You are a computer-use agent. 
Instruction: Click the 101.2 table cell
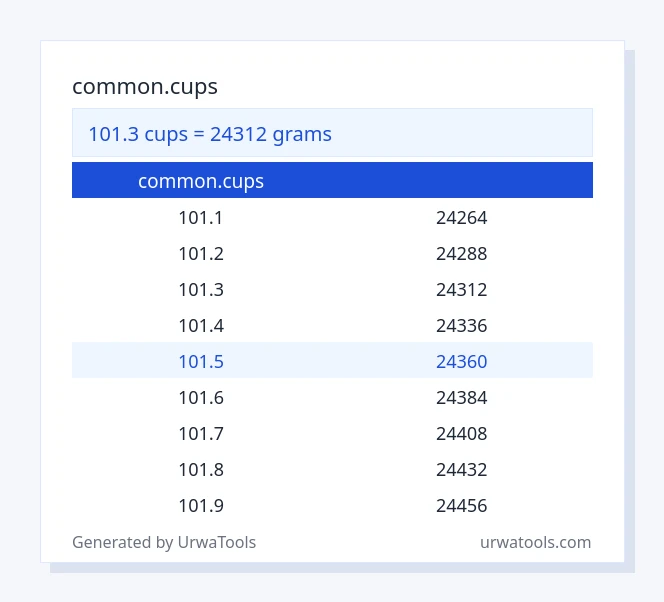[x=201, y=254]
